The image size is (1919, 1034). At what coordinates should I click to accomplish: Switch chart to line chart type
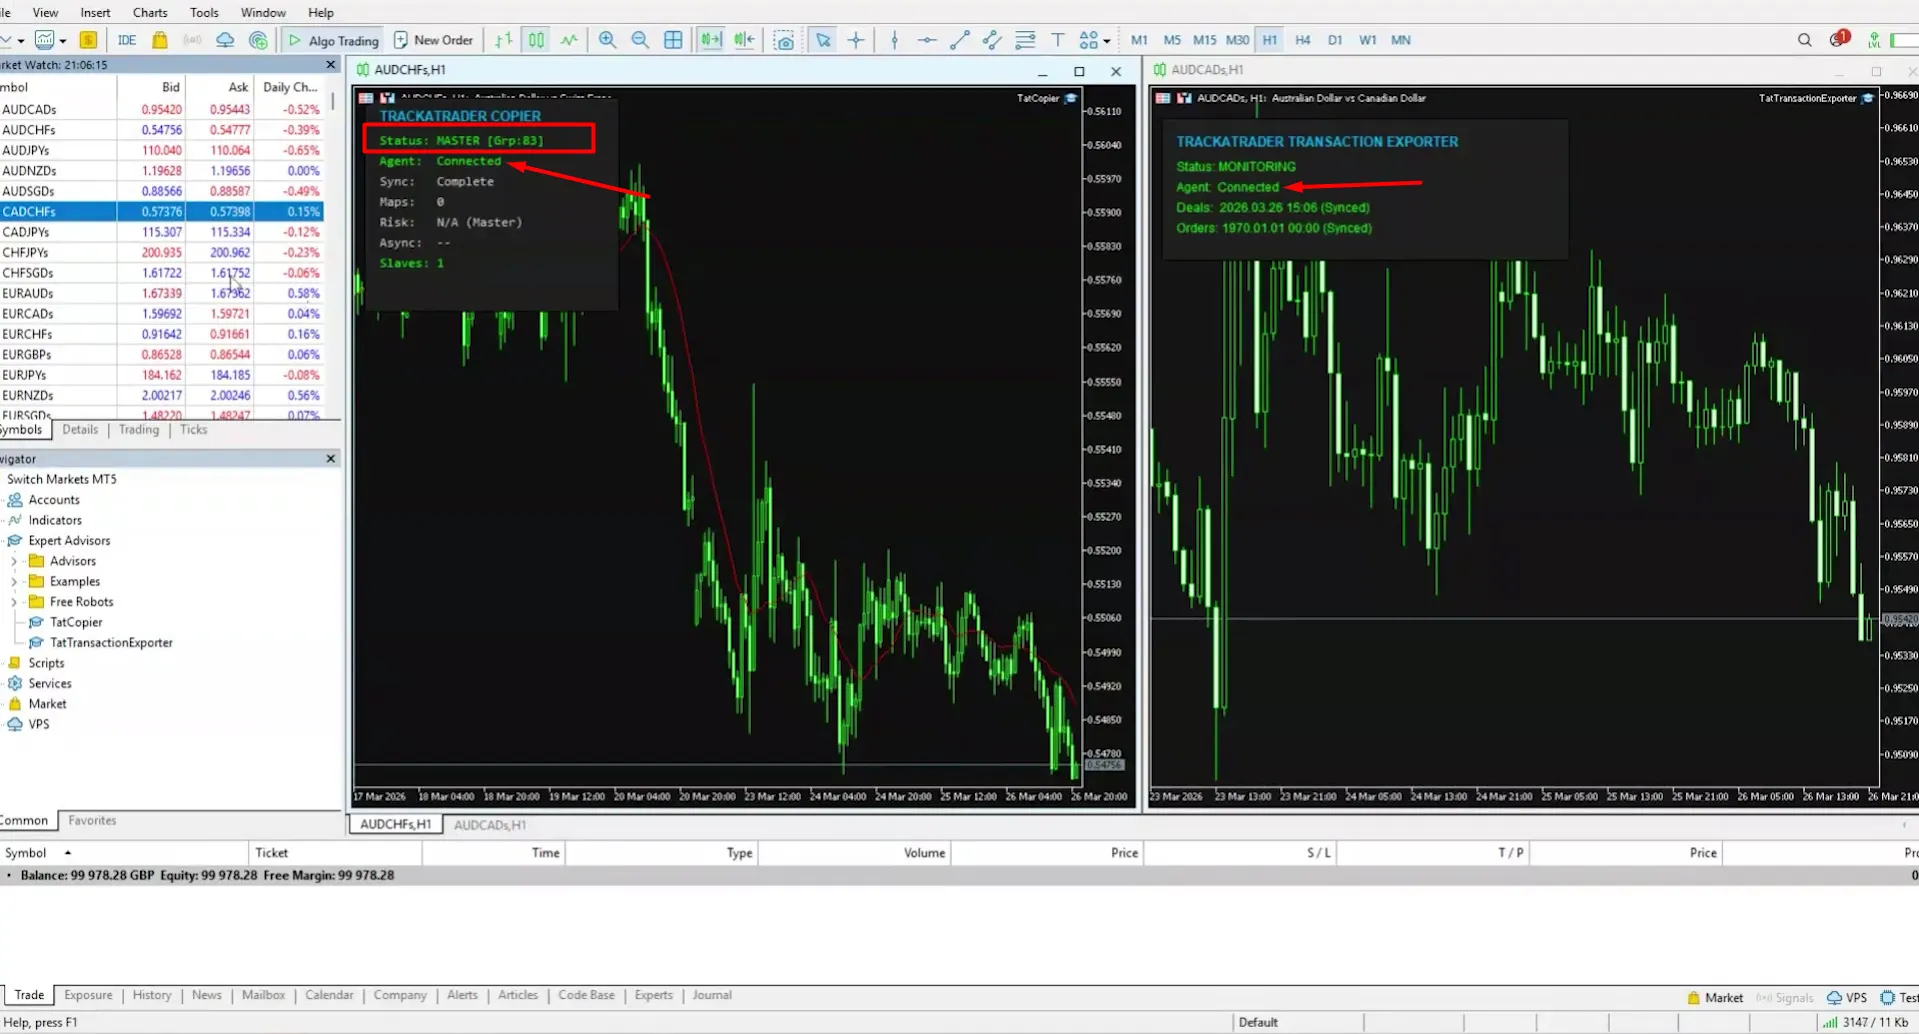(569, 40)
